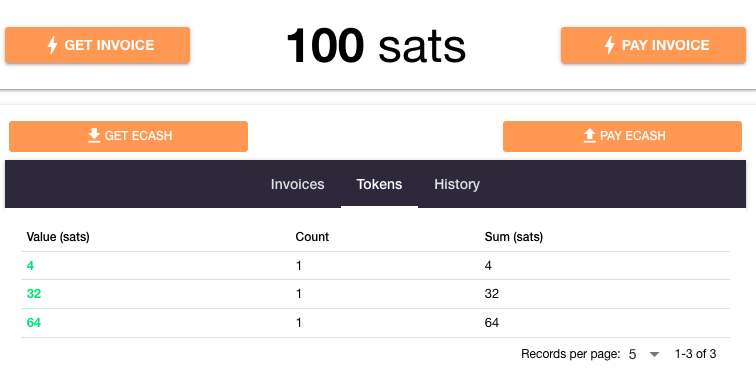Open the Get Invoice dialog

97,45
